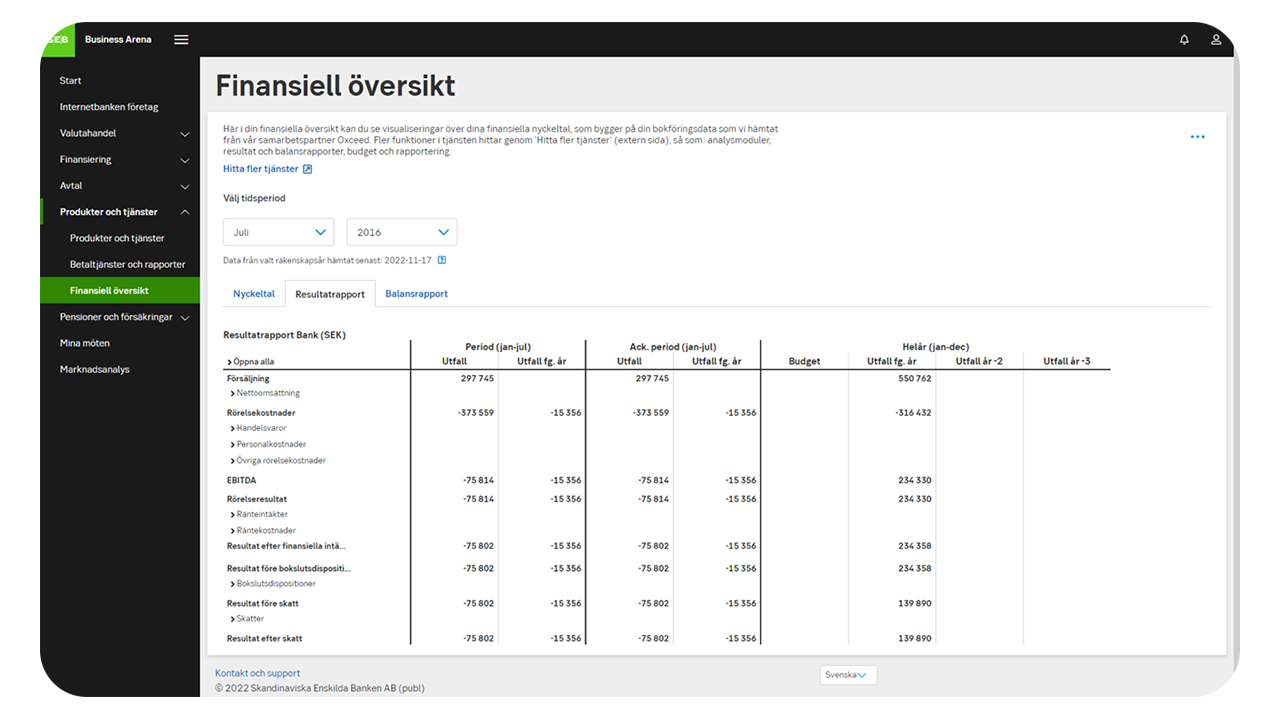Go to Marknadsanalys in the sidebar
This screenshot has width=1280, height=720.
pyautogui.click(x=94, y=369)
